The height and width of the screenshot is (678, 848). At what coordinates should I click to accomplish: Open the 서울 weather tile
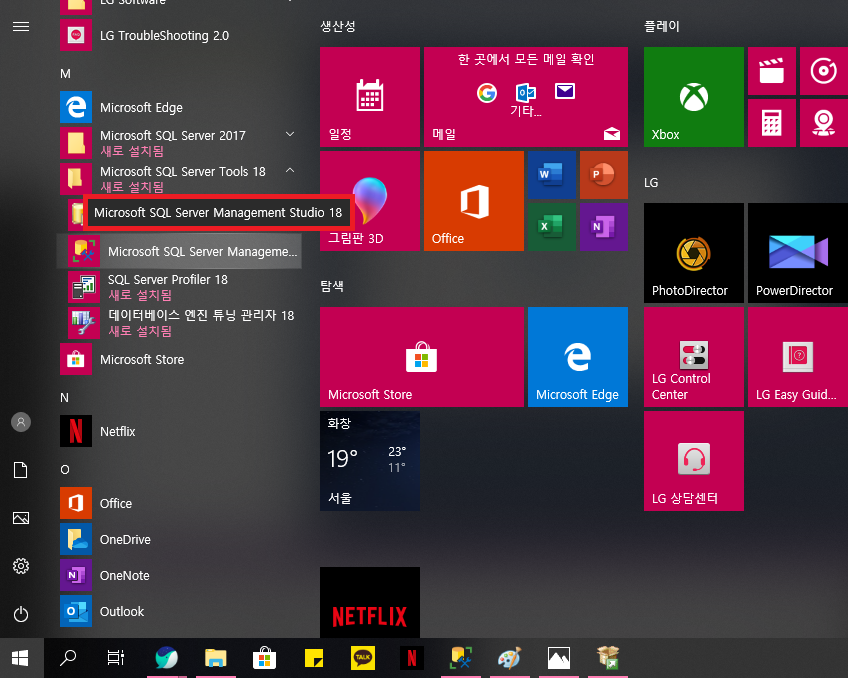pos(370,461)
